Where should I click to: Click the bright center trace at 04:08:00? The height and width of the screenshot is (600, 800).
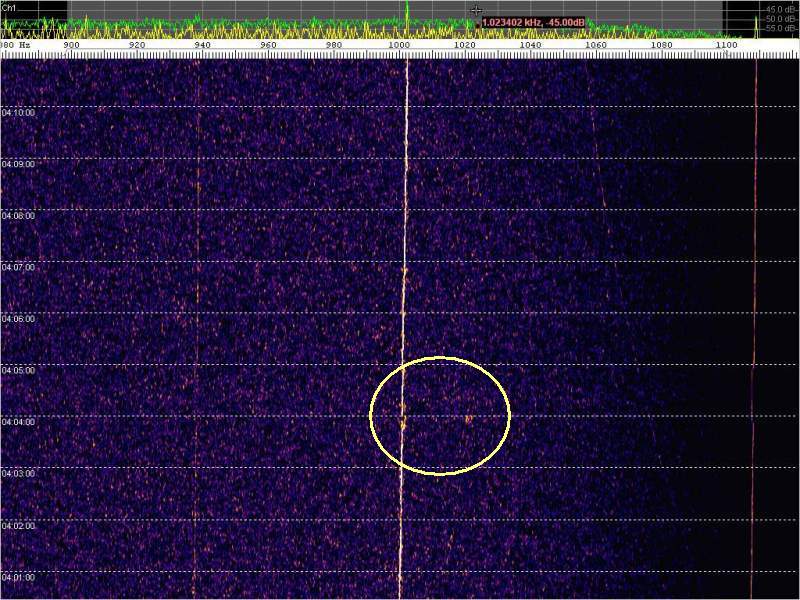(406, 214)
